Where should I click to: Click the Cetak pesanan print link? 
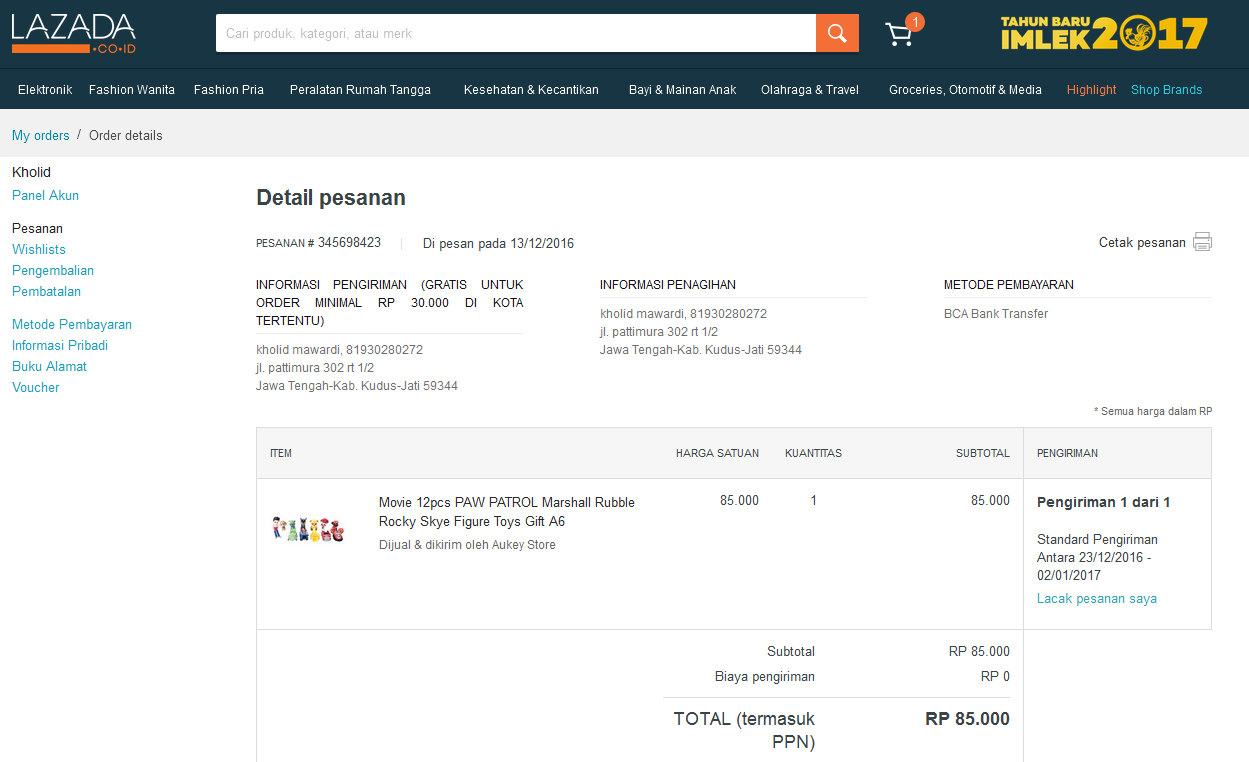coord(1142,242)
